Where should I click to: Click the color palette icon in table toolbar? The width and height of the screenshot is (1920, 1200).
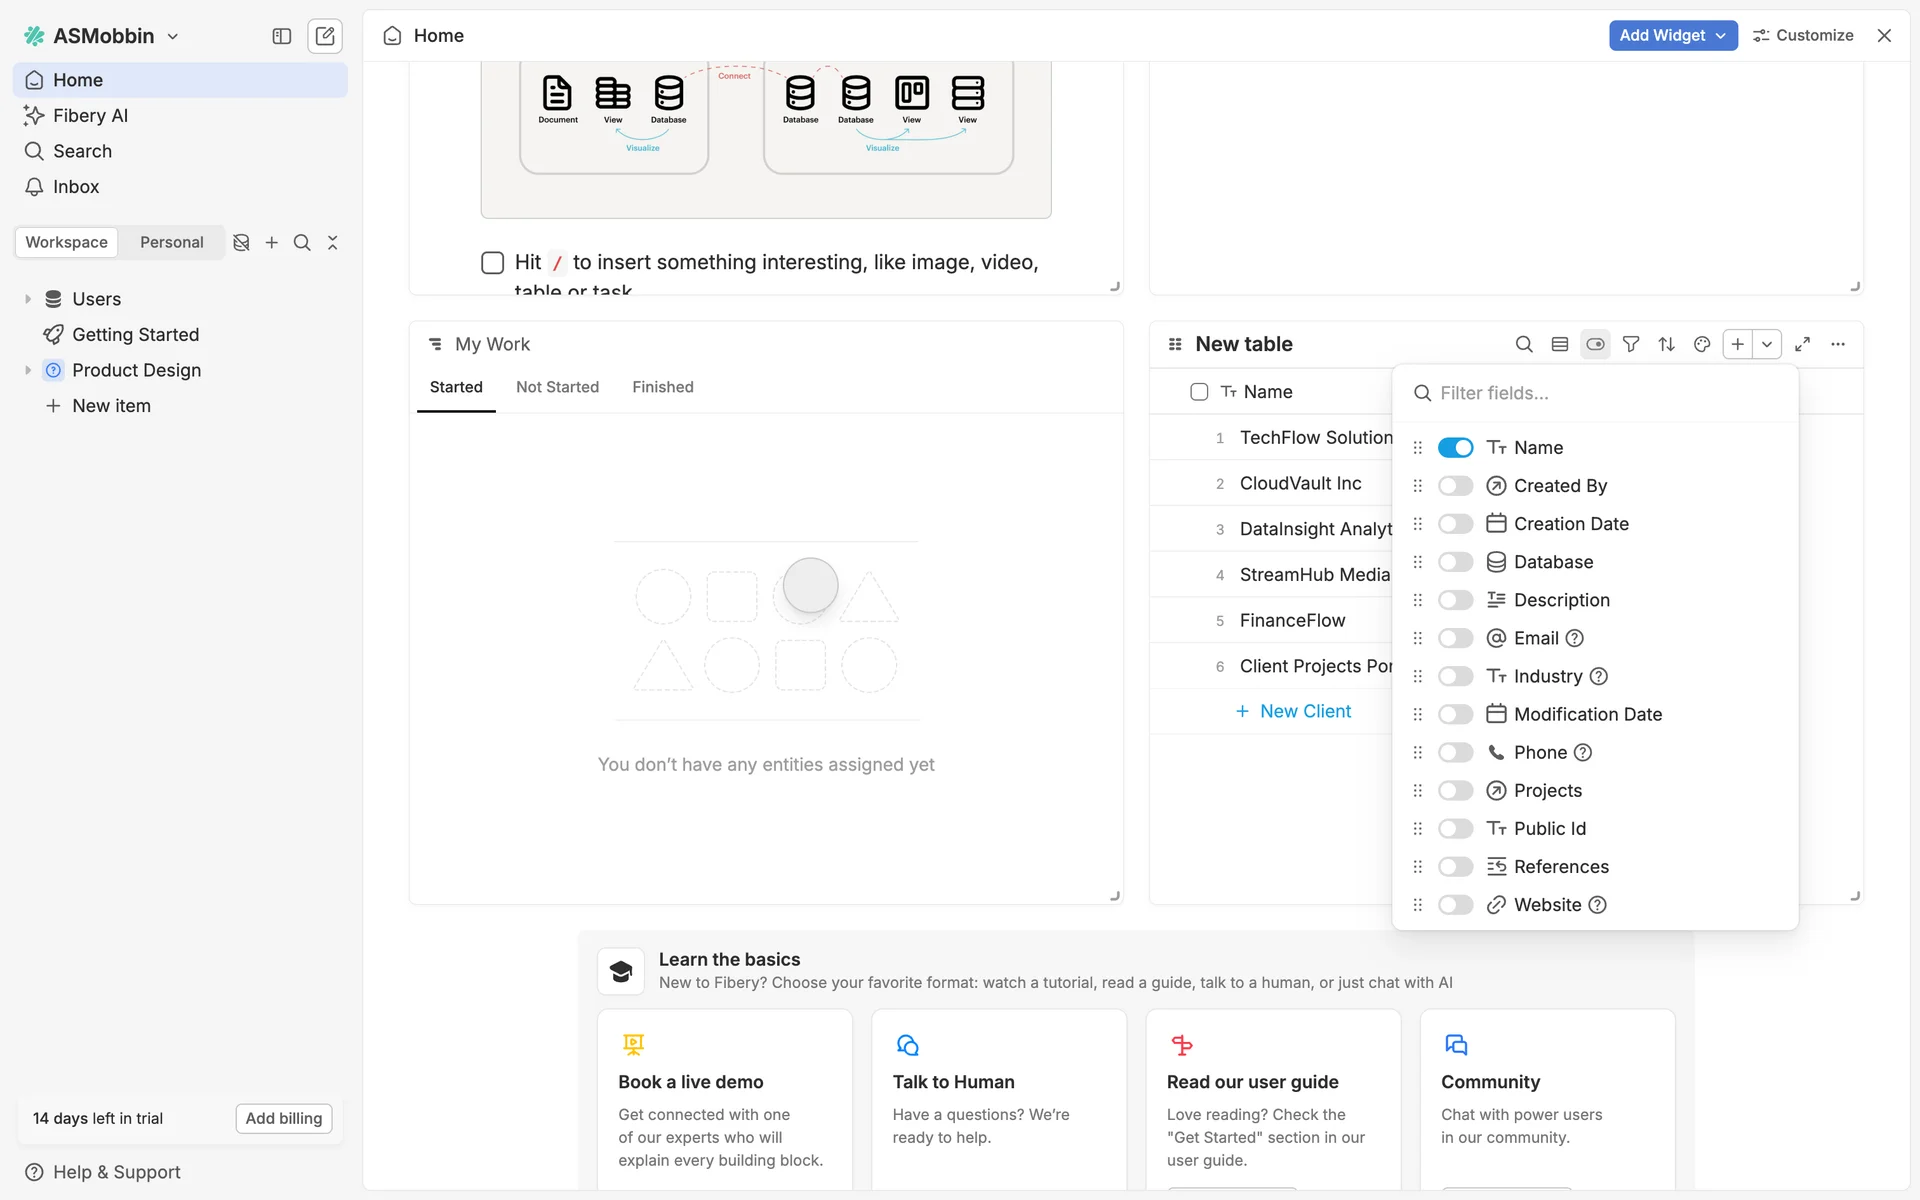click(1702, 344)
